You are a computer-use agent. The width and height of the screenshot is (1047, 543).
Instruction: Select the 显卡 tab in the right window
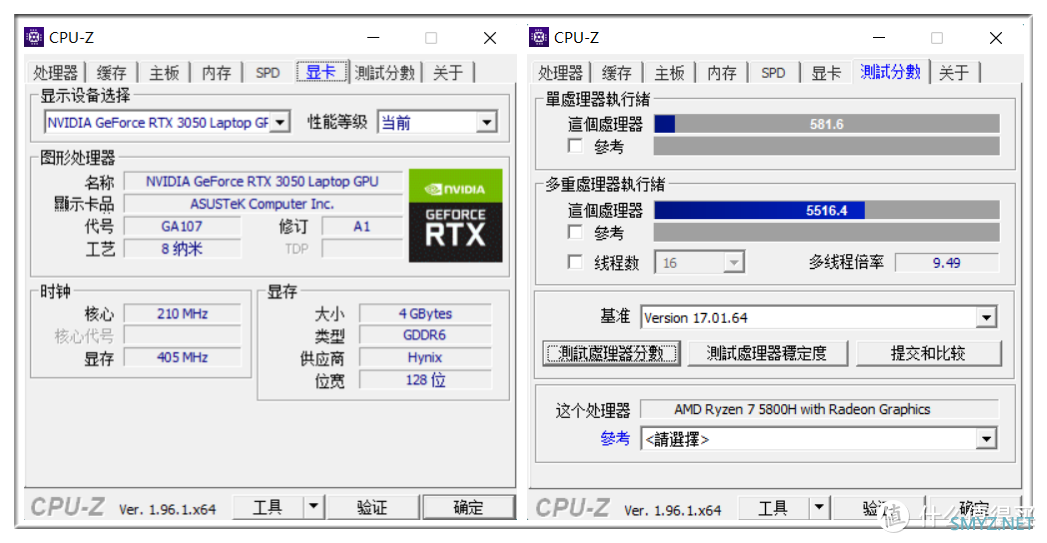click(826, 72)
